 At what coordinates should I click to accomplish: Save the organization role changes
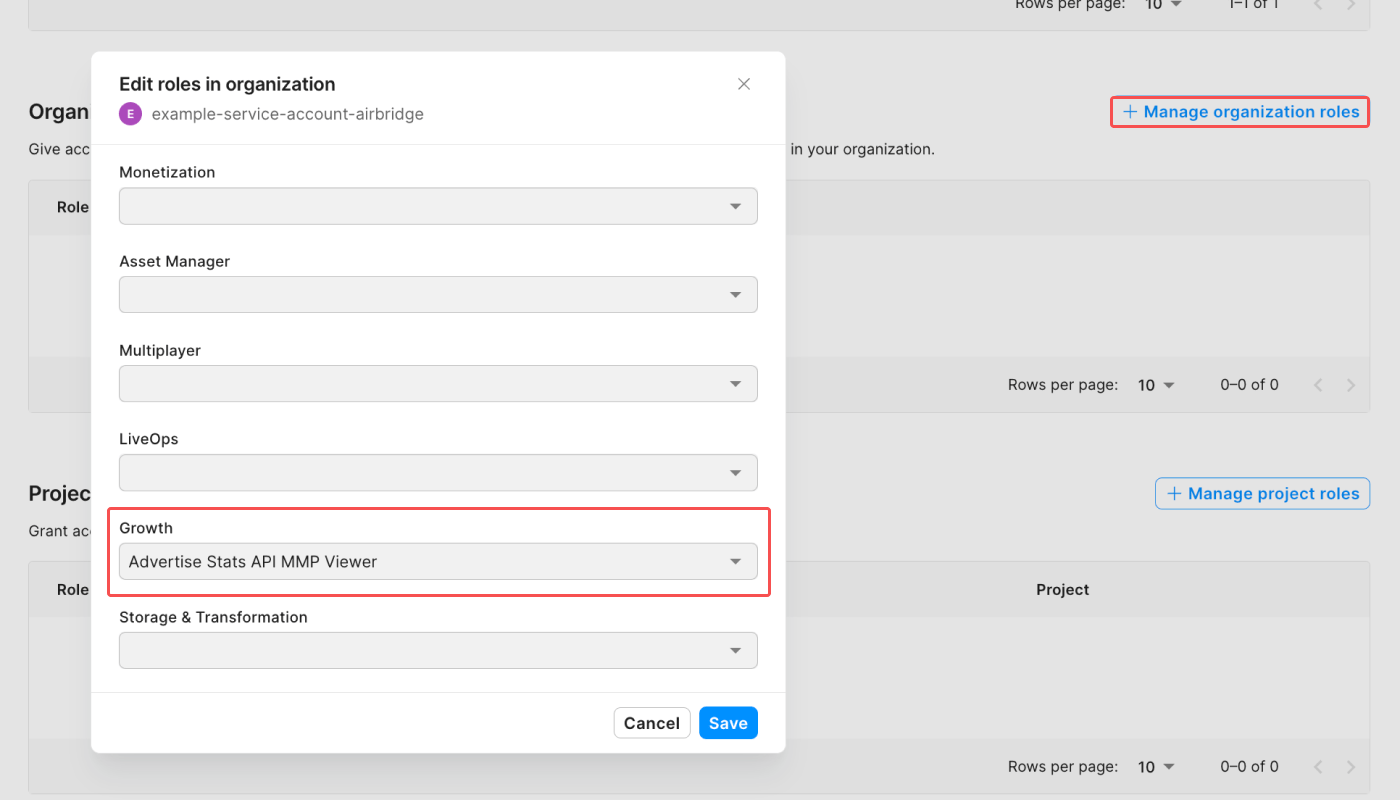[728, 723]
